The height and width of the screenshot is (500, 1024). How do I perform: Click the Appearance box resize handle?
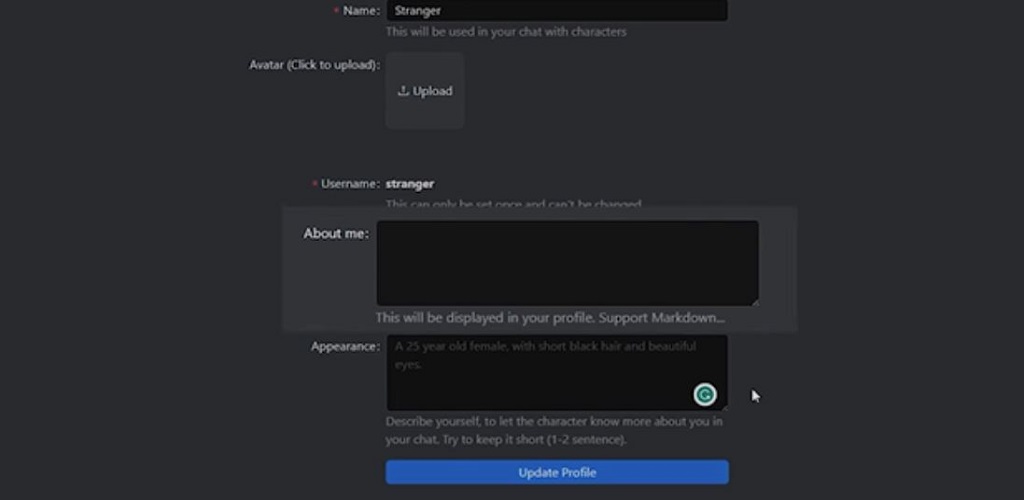(x=723, y=405)
